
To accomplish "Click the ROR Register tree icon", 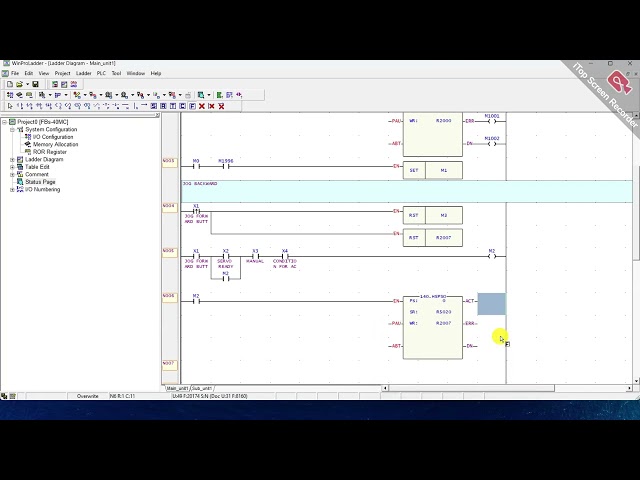I will point(28,152).
